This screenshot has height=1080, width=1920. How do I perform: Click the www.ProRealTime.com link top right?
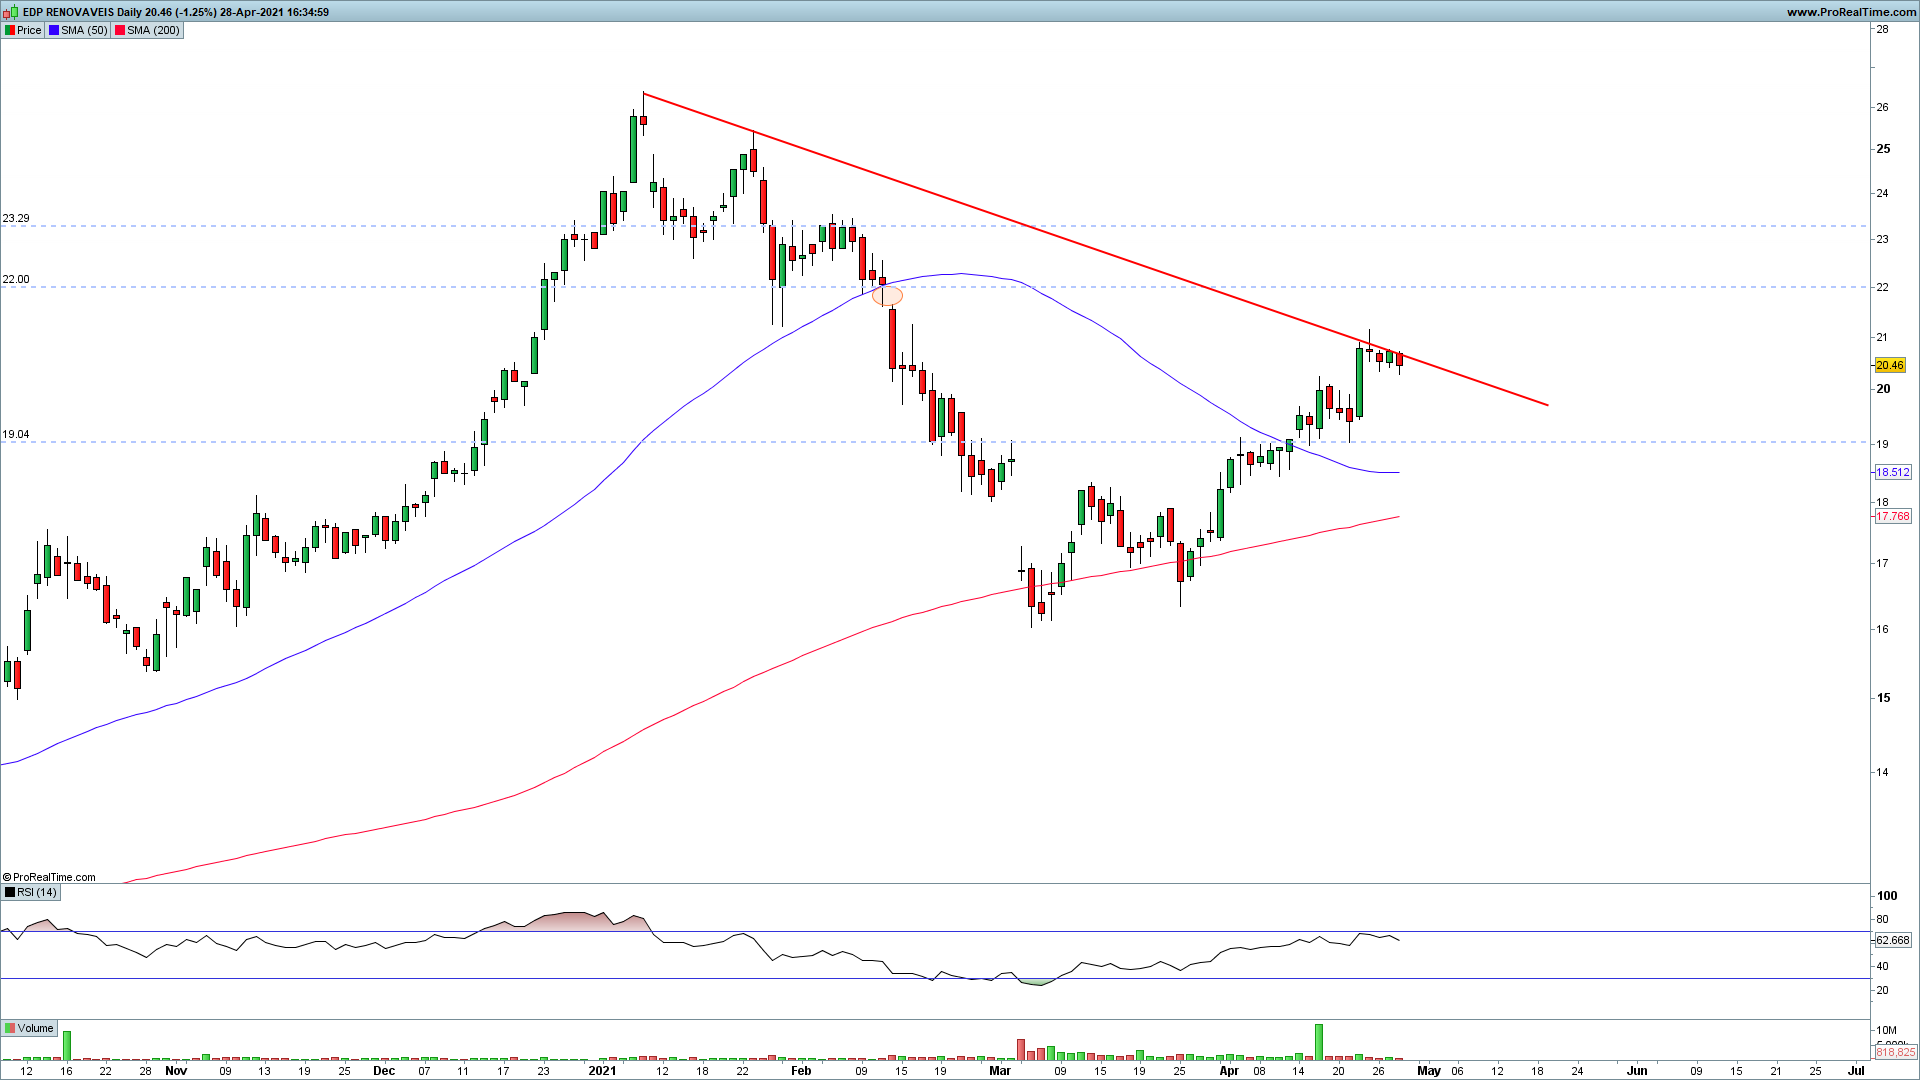point(1851,12)
